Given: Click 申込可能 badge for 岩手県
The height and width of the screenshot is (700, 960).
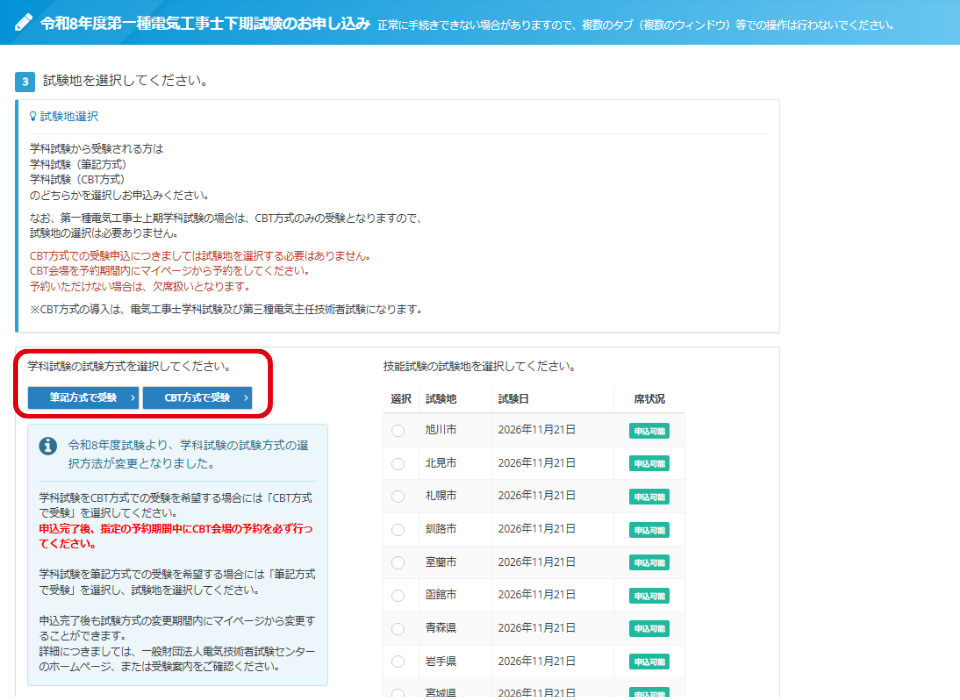Looking at the screenshot, I should 649,661.
